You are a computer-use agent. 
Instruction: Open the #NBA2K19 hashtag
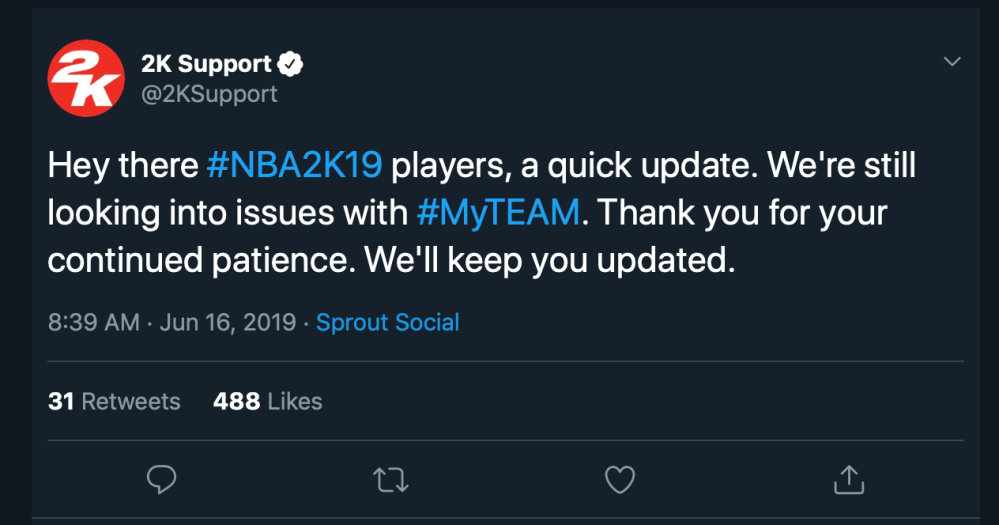coord(294,166)
